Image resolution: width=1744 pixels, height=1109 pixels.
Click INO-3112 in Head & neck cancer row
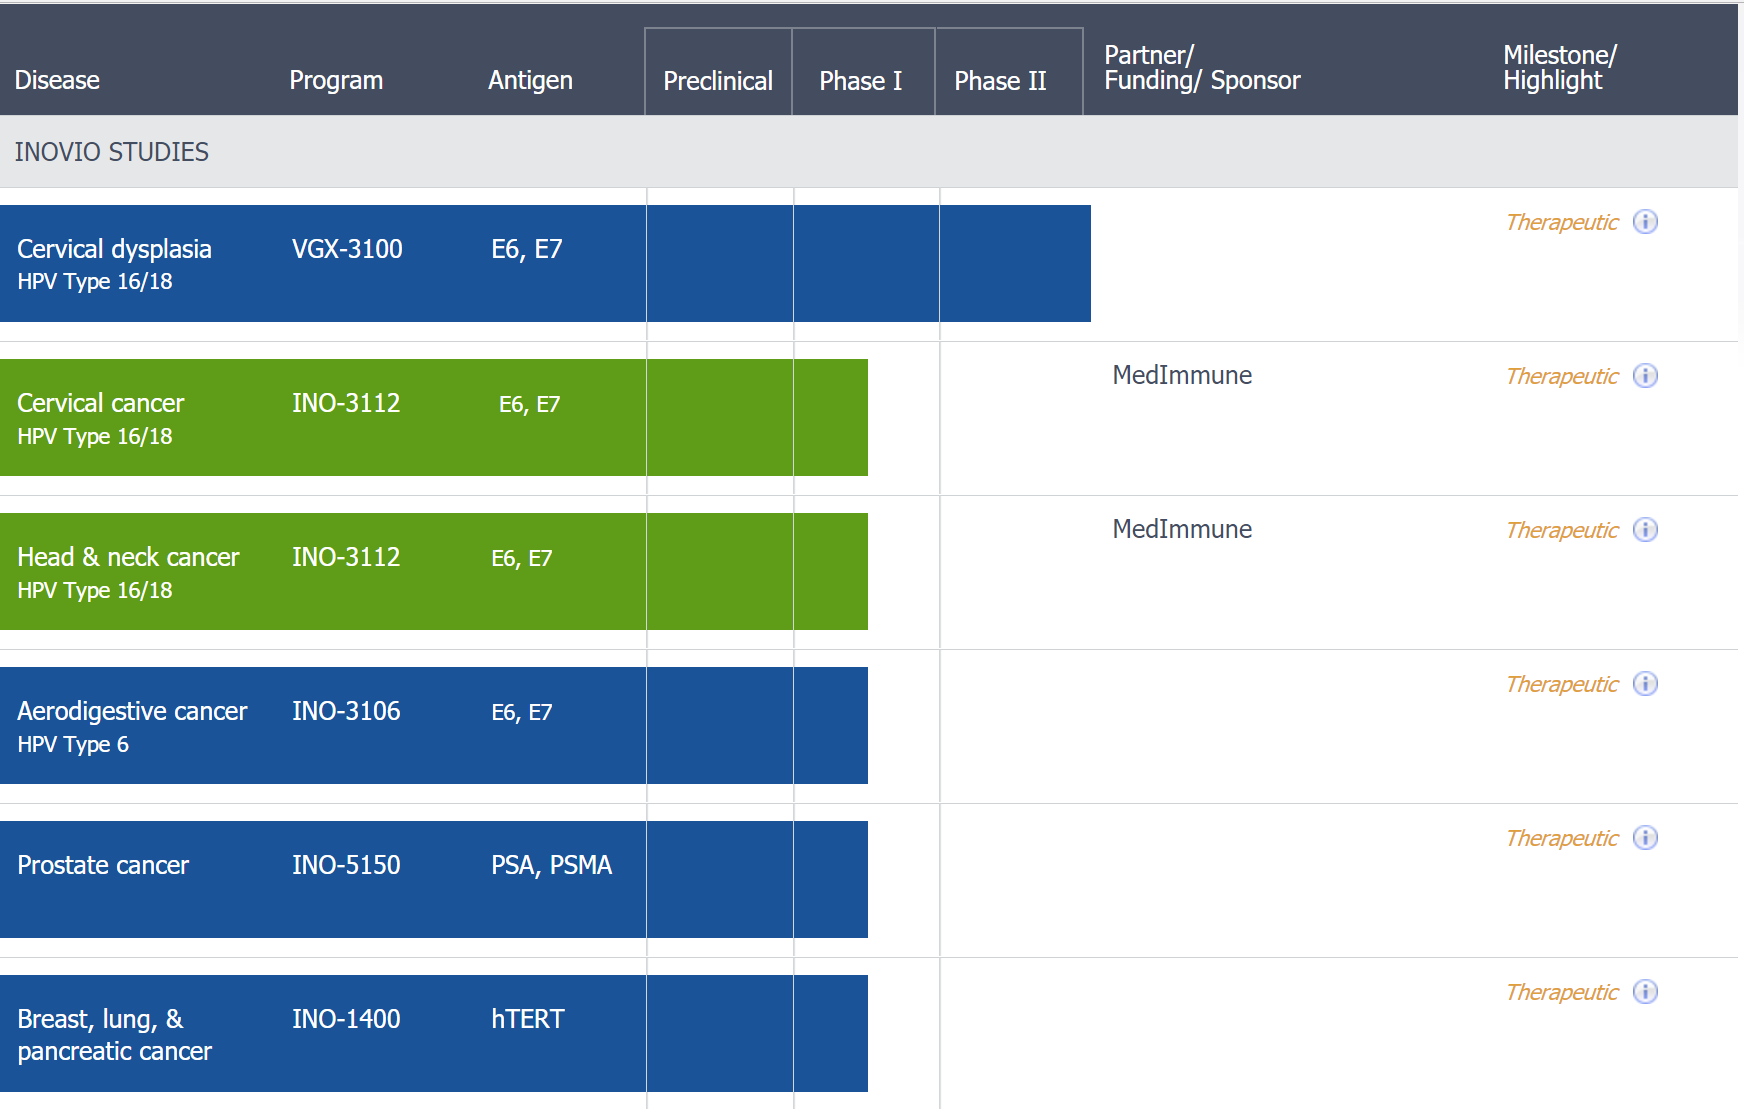[x=346, y=557]
